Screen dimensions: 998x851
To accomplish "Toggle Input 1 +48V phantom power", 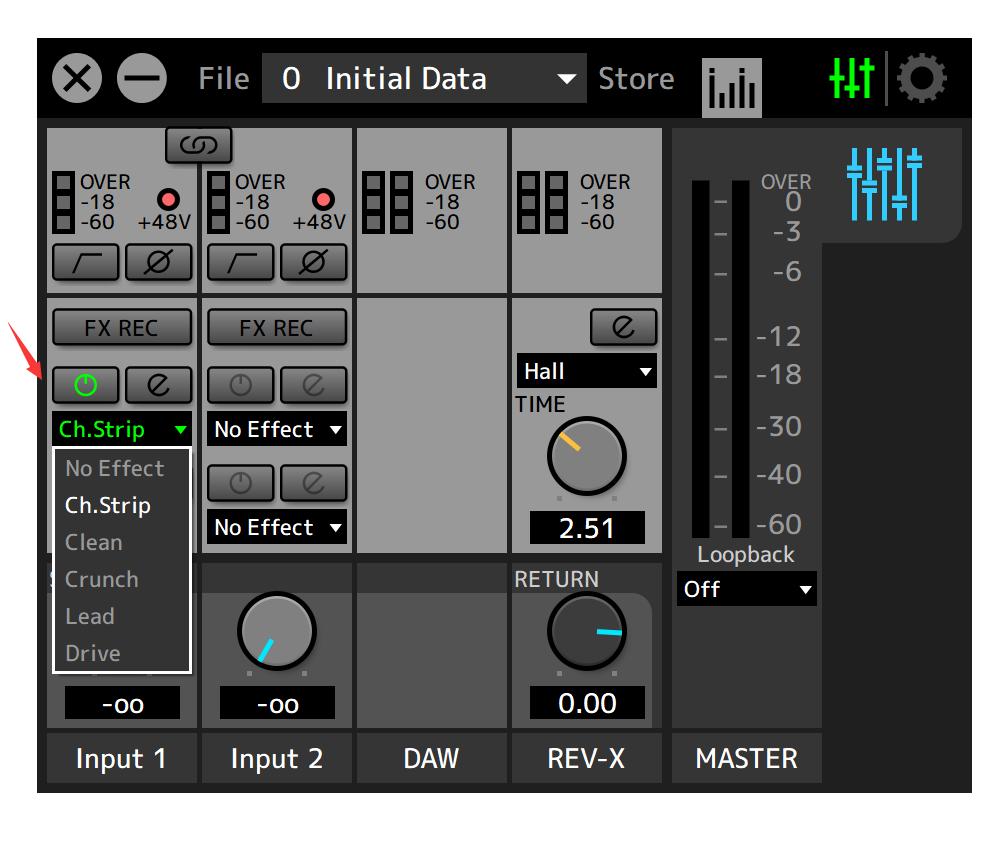I will [168, 199].
